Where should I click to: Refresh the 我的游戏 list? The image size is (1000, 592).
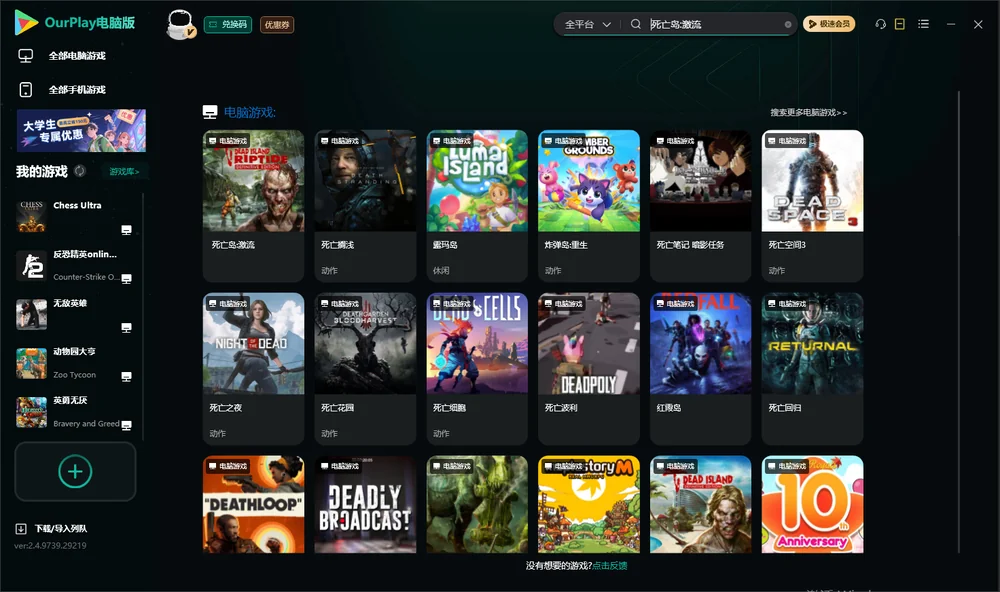[x=80, y=171]
